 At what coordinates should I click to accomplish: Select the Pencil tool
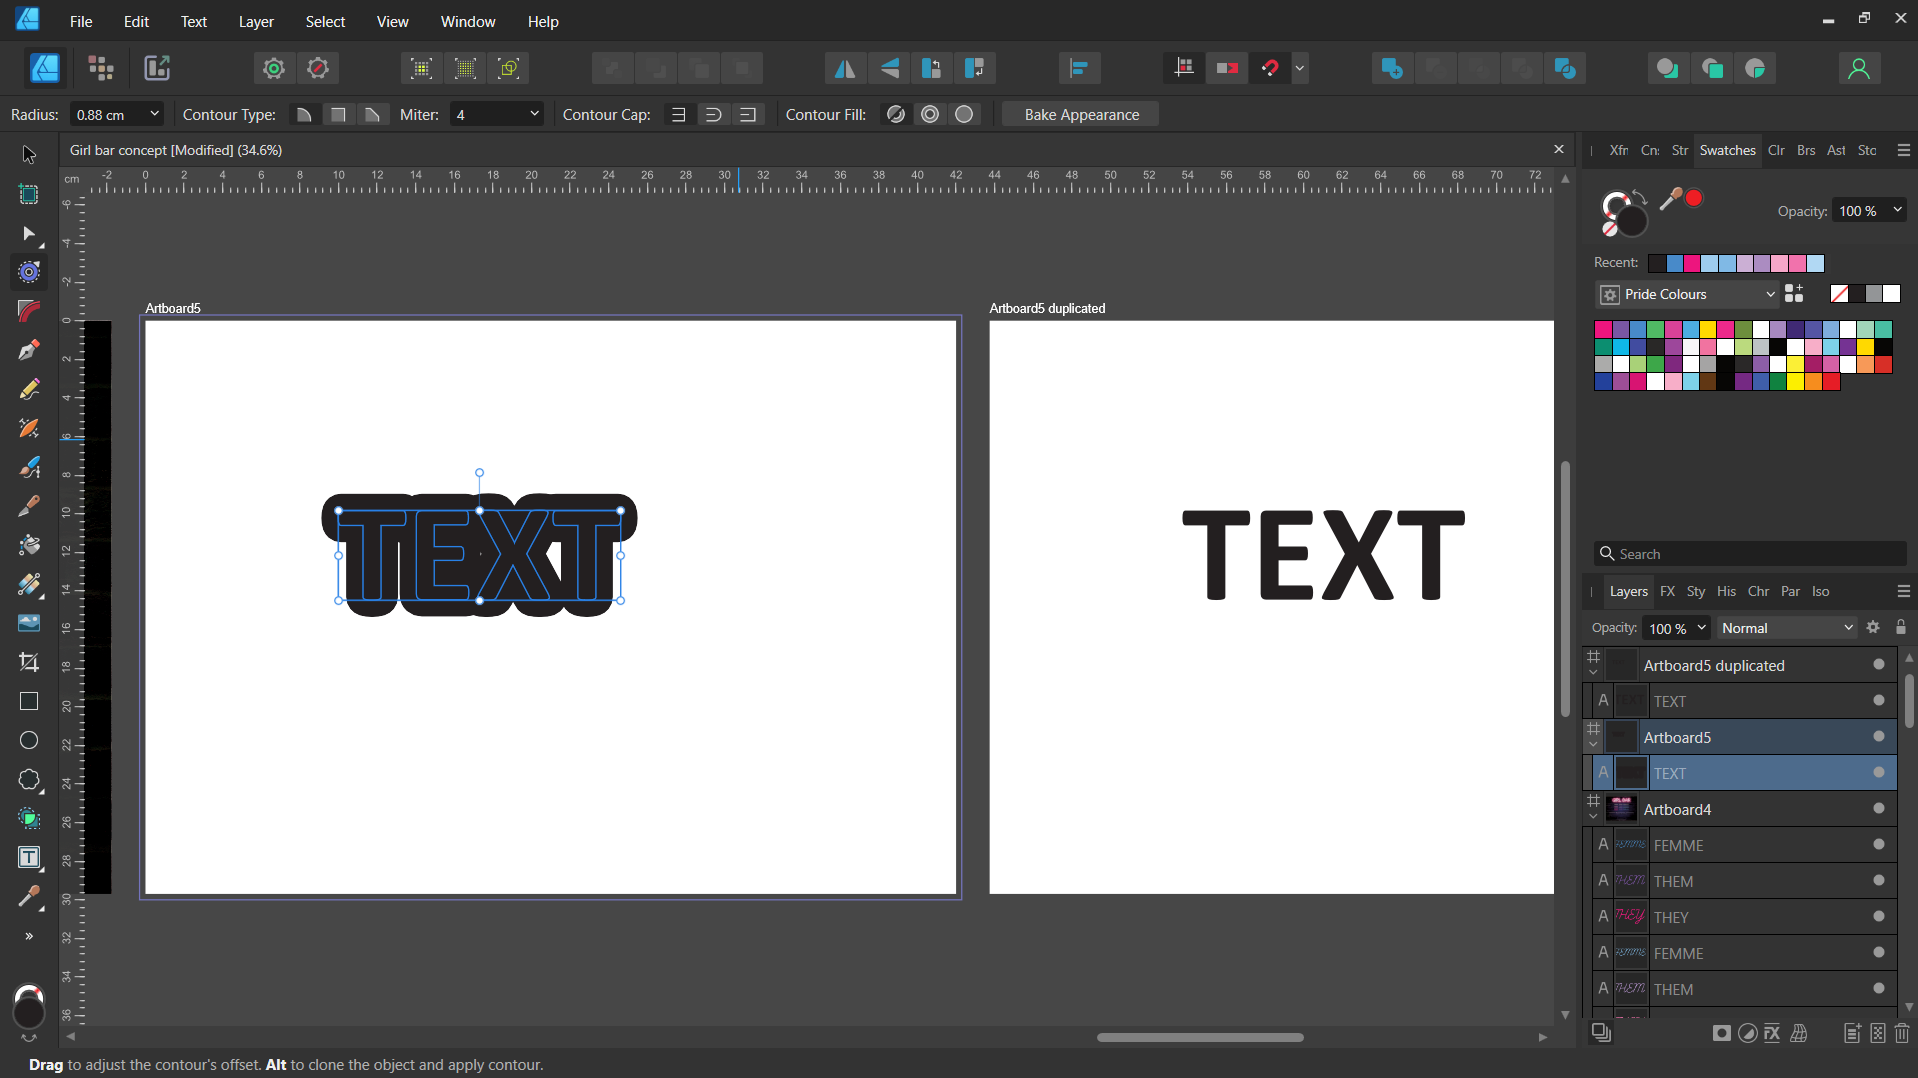coord(29,389)
